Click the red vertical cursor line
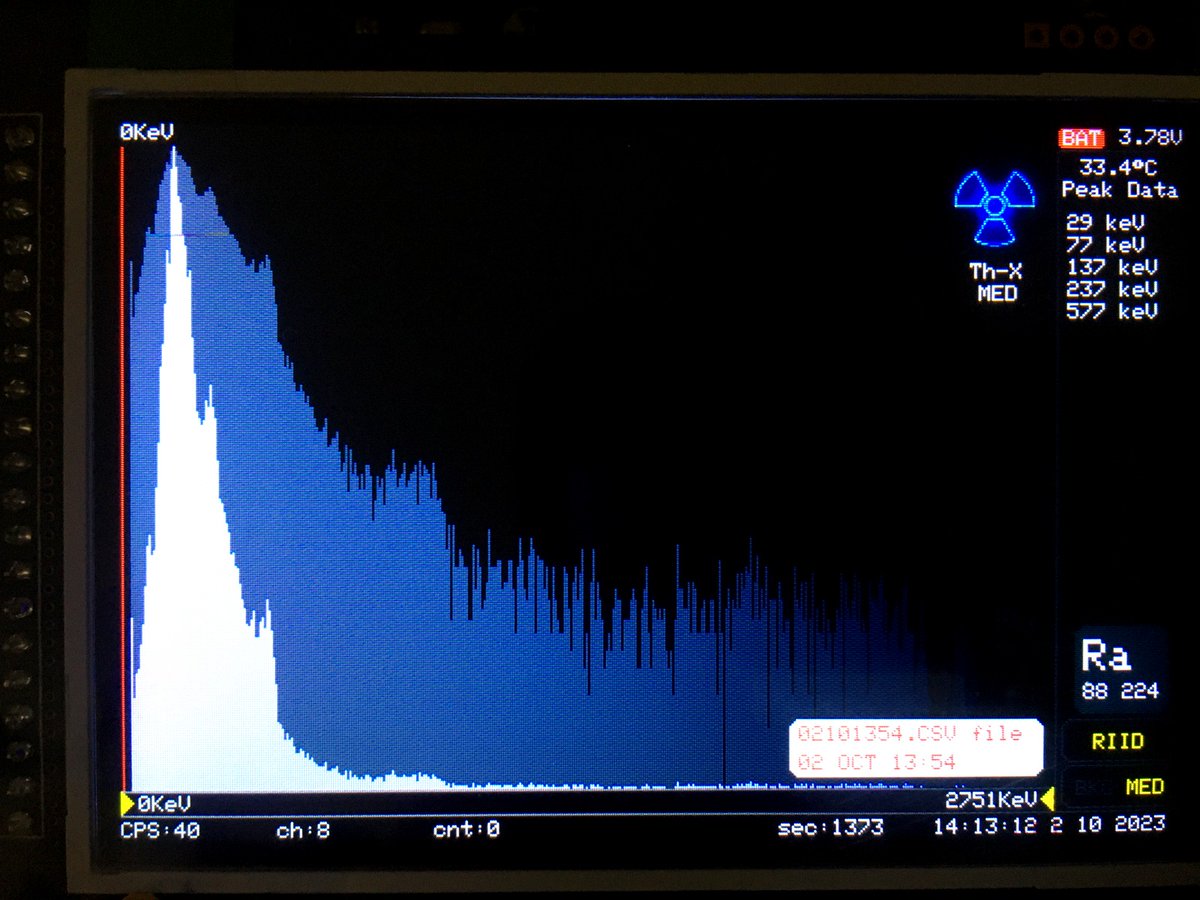This screenshot has height=900, width=1200. point(123,468)
